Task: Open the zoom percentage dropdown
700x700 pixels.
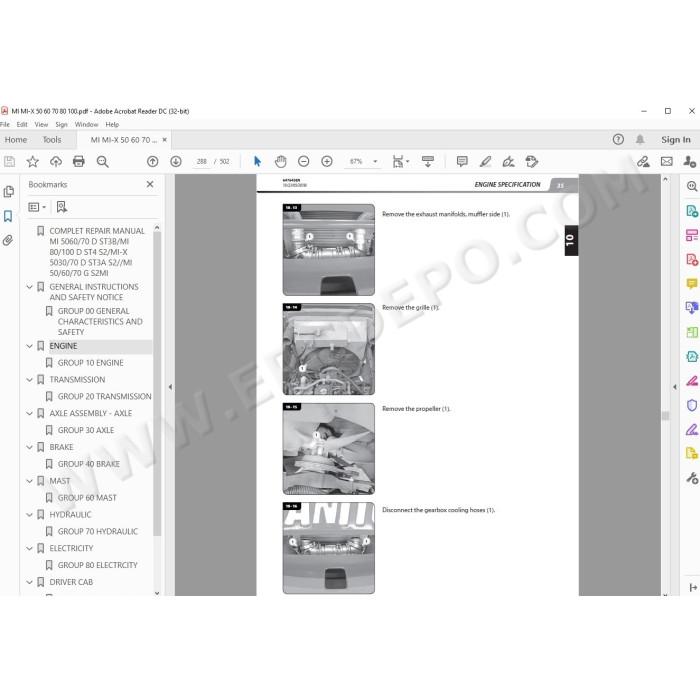Action: tap(375, 162)
